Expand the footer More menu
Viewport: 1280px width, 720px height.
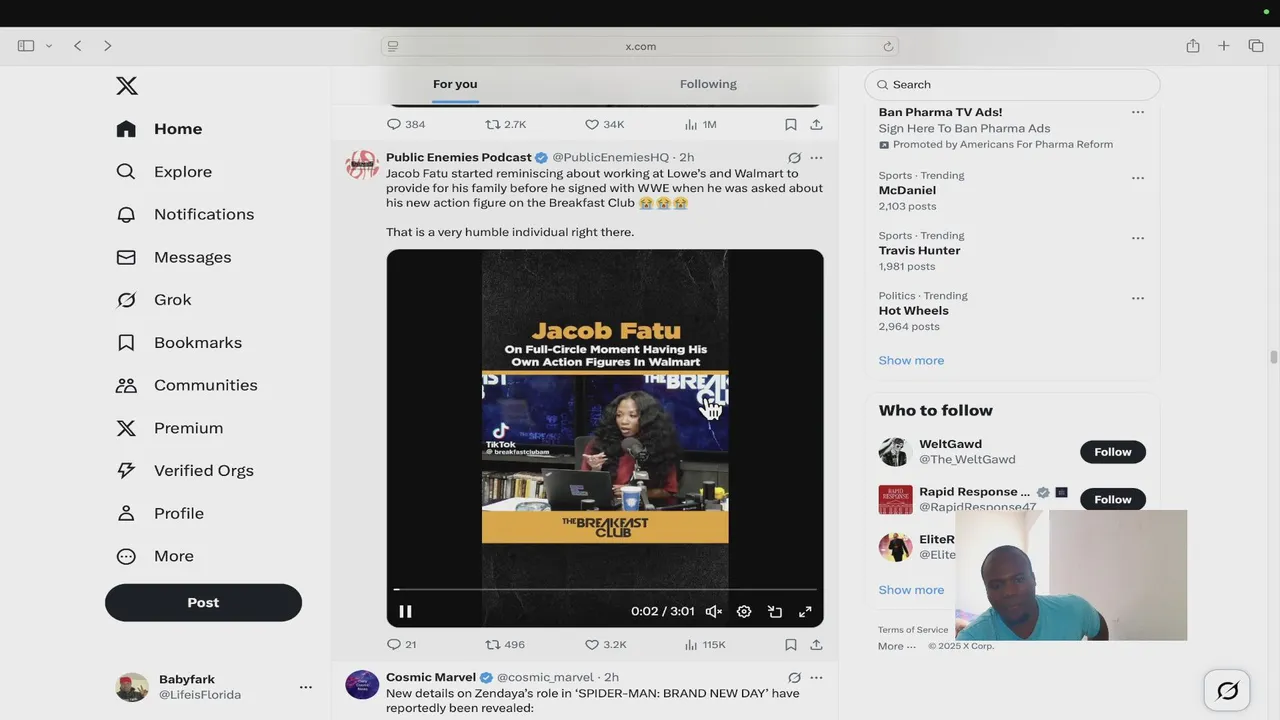(x=897, y=646)
